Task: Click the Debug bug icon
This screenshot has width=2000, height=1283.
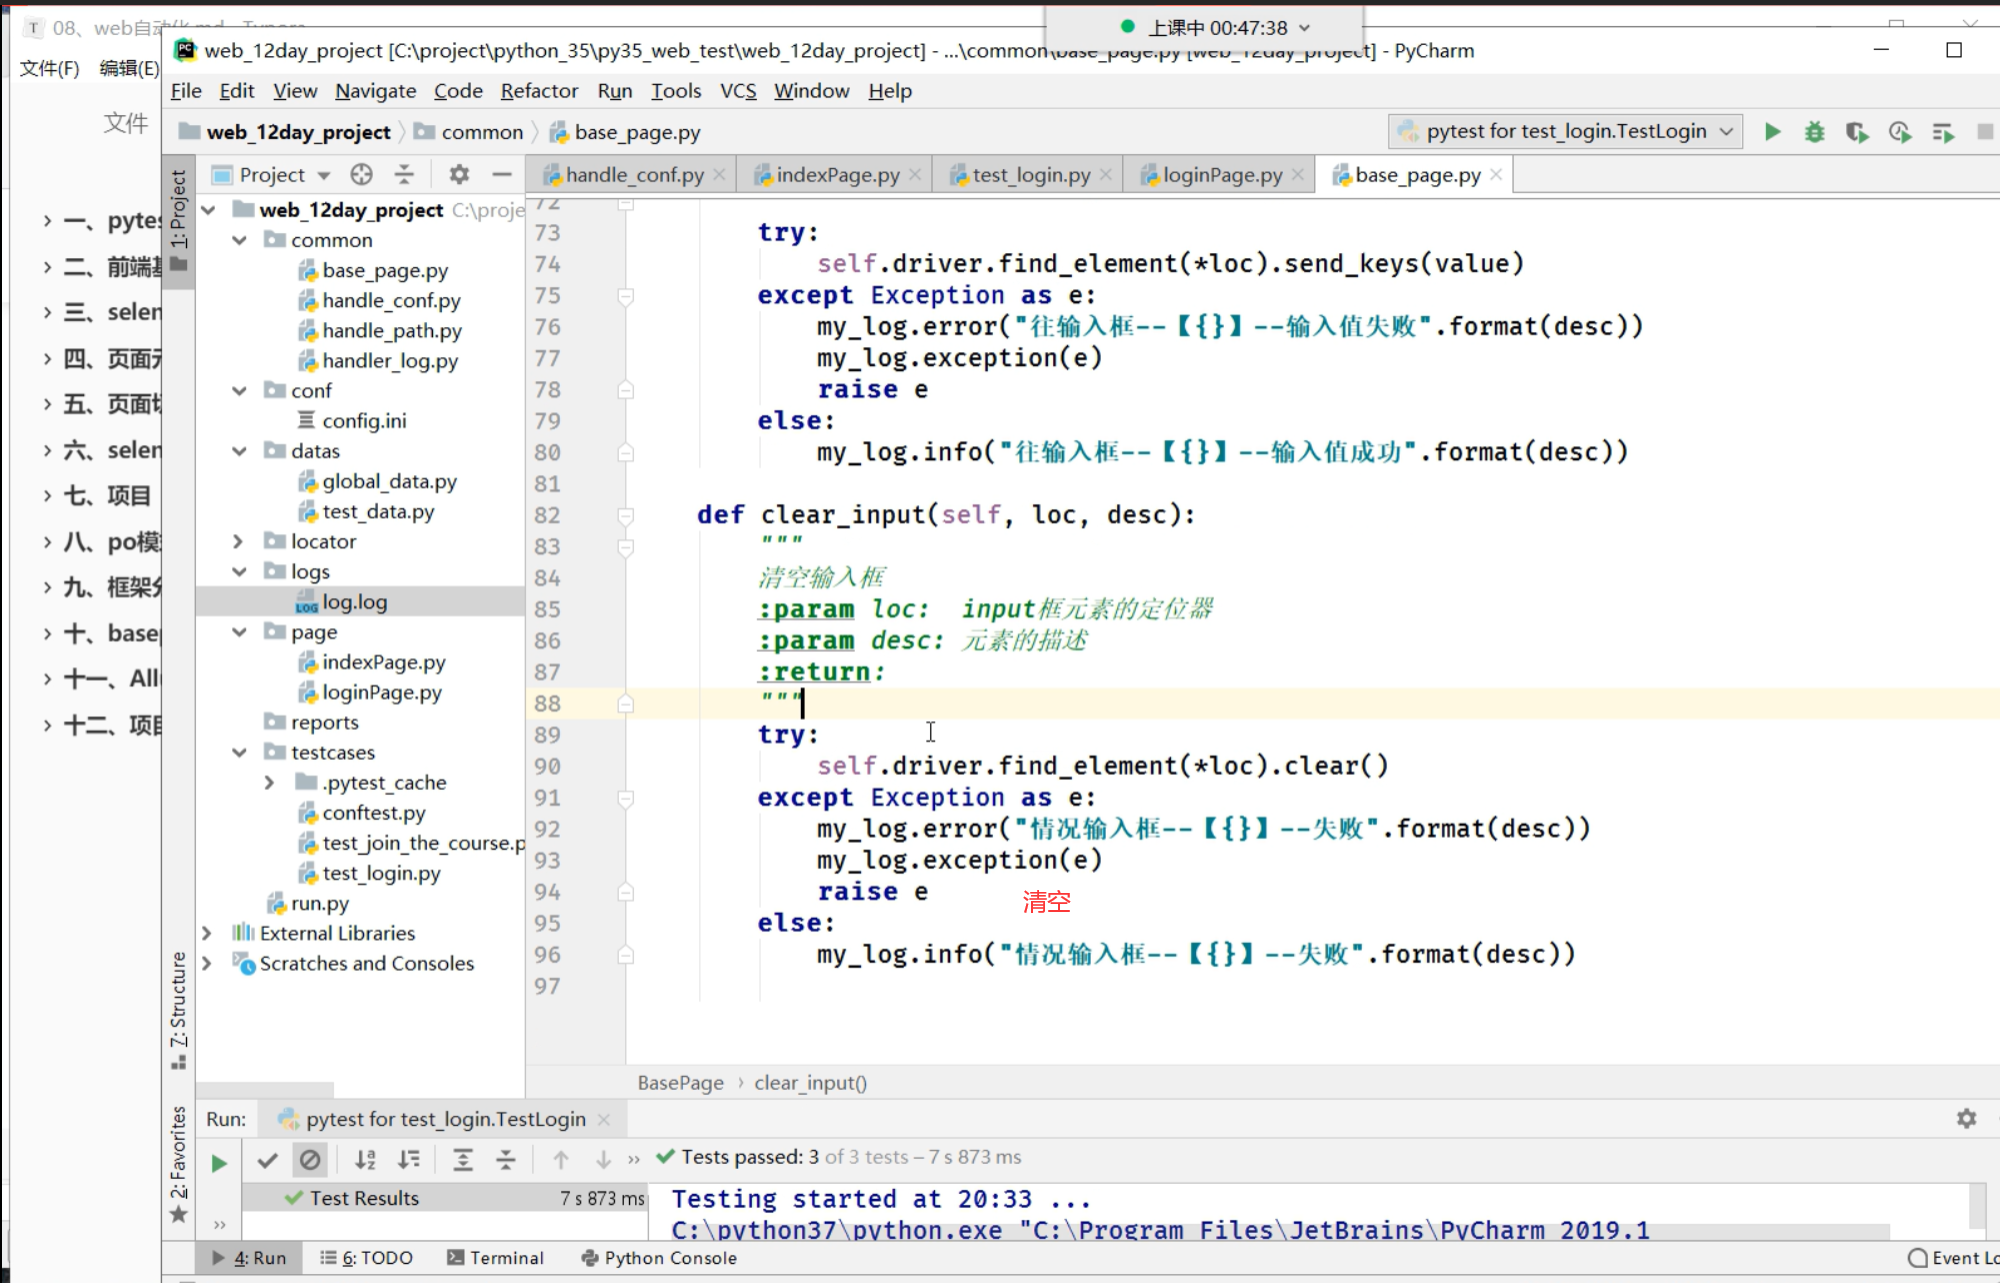Action: point(1814,132)
